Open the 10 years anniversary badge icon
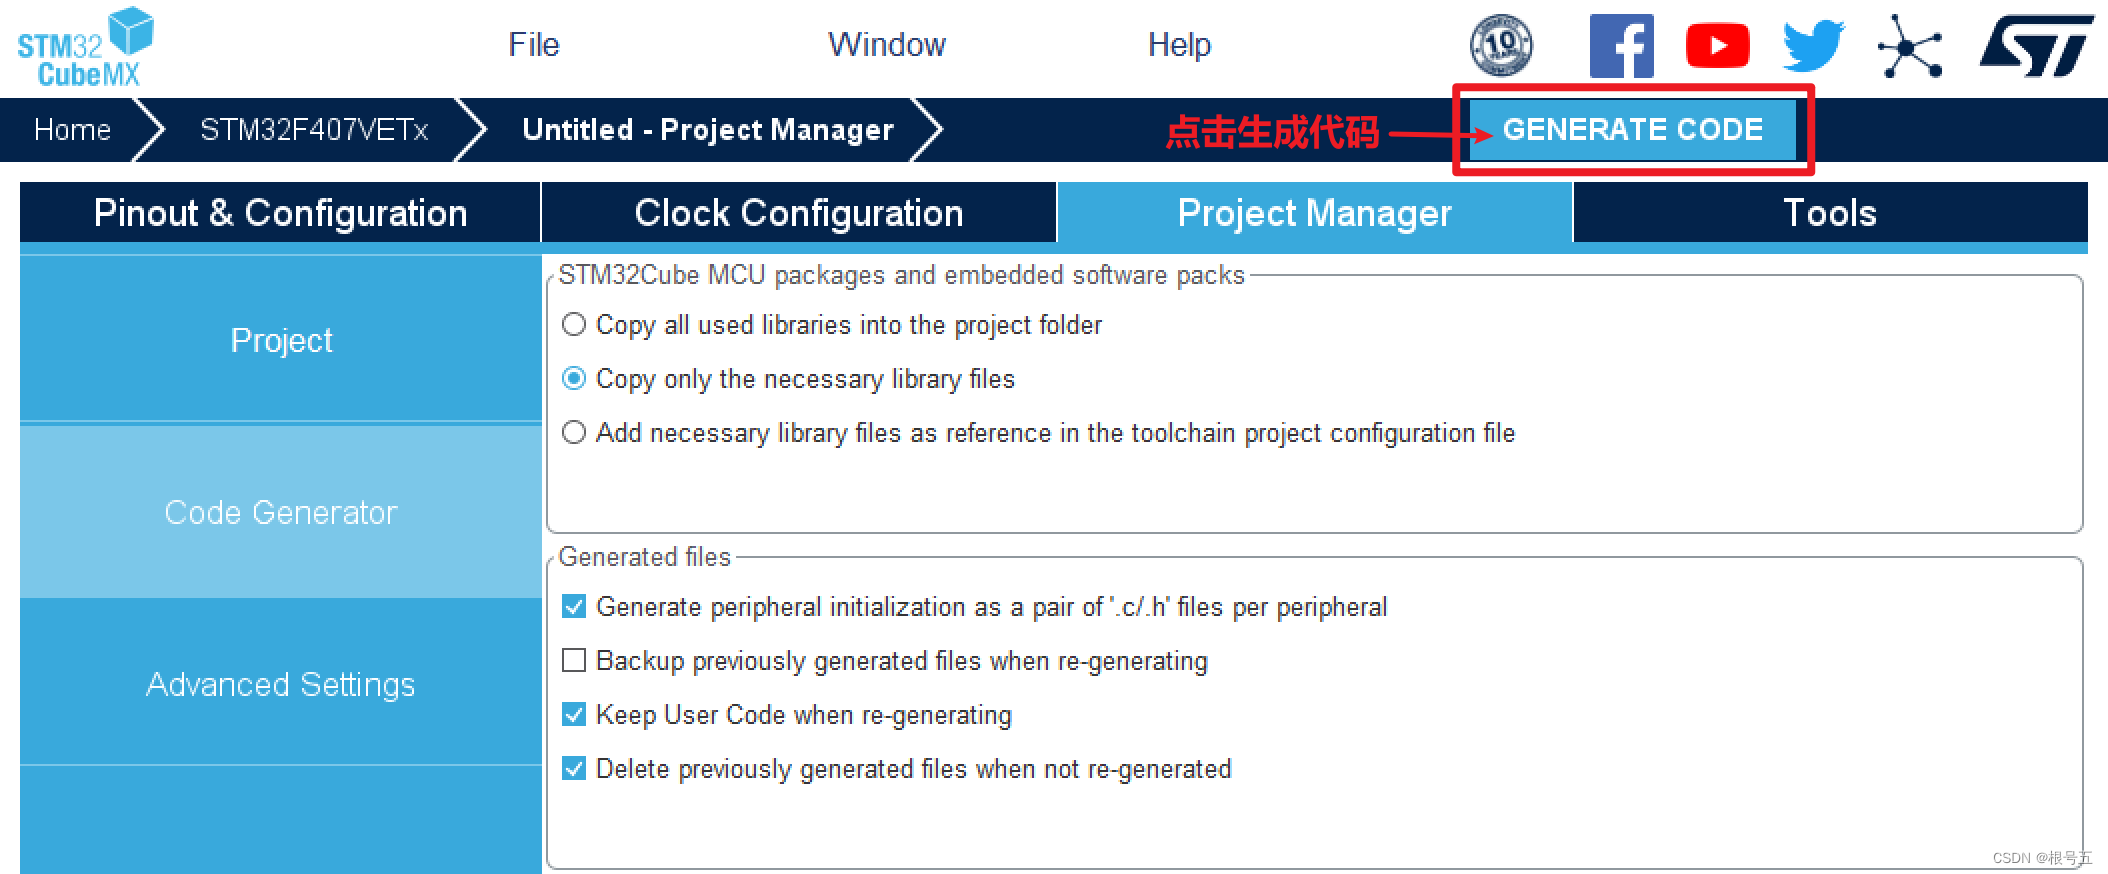Viewport: 2108px width, 874px height. pyautogui.click(x=1500, y=45)
